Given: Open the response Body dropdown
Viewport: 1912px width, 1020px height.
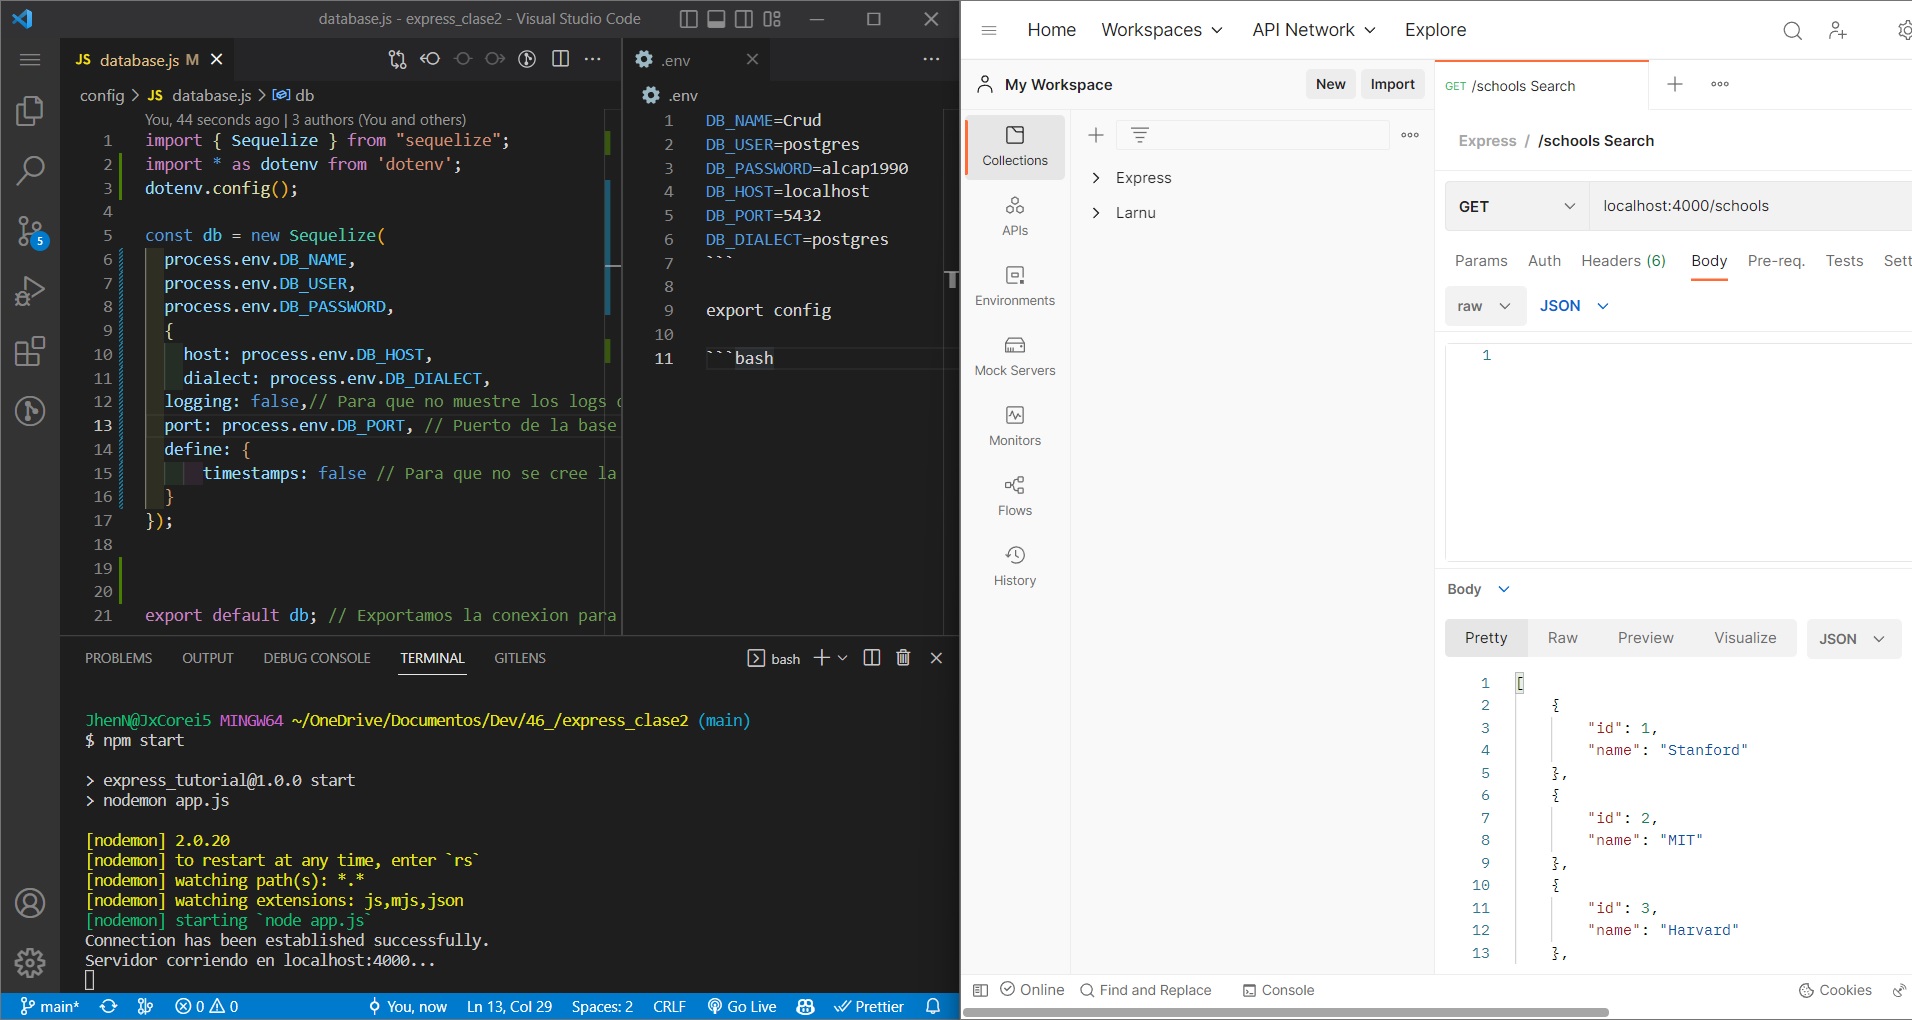Looking at the screenshot, I should pyautogui.click(x=1479, y=589).
